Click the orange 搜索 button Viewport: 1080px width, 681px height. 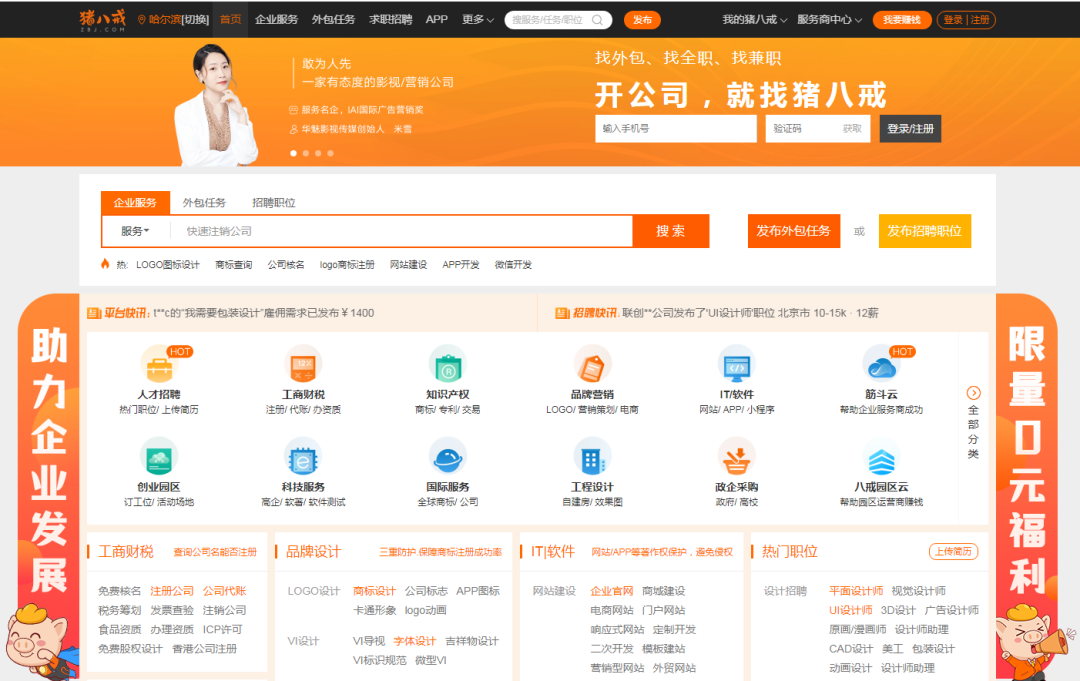coord(671,231)
